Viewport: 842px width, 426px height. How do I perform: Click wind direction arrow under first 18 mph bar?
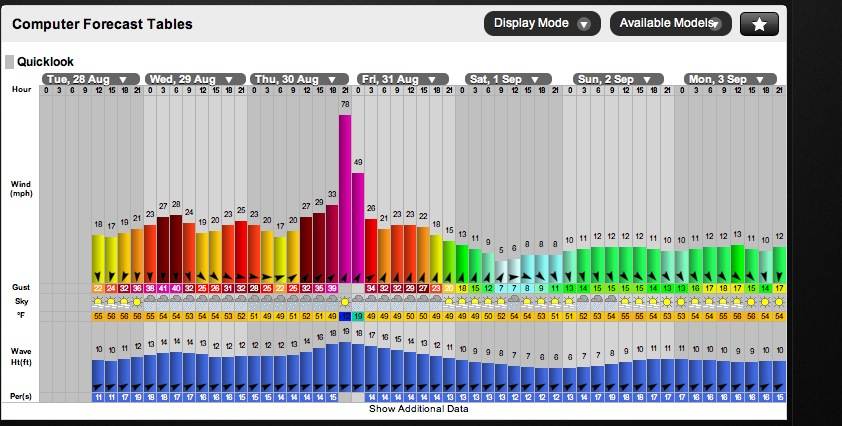tap(98, 275)
